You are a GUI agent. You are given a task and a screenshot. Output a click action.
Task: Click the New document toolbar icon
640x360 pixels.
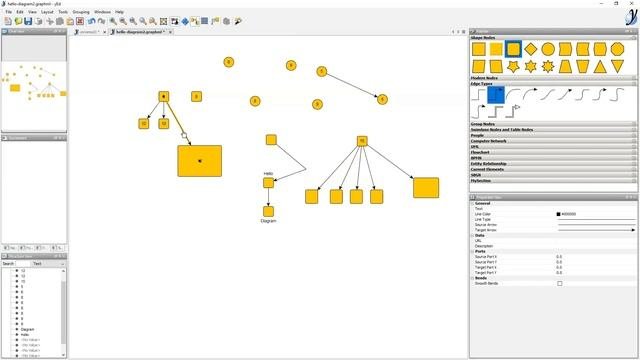point(8,21)
